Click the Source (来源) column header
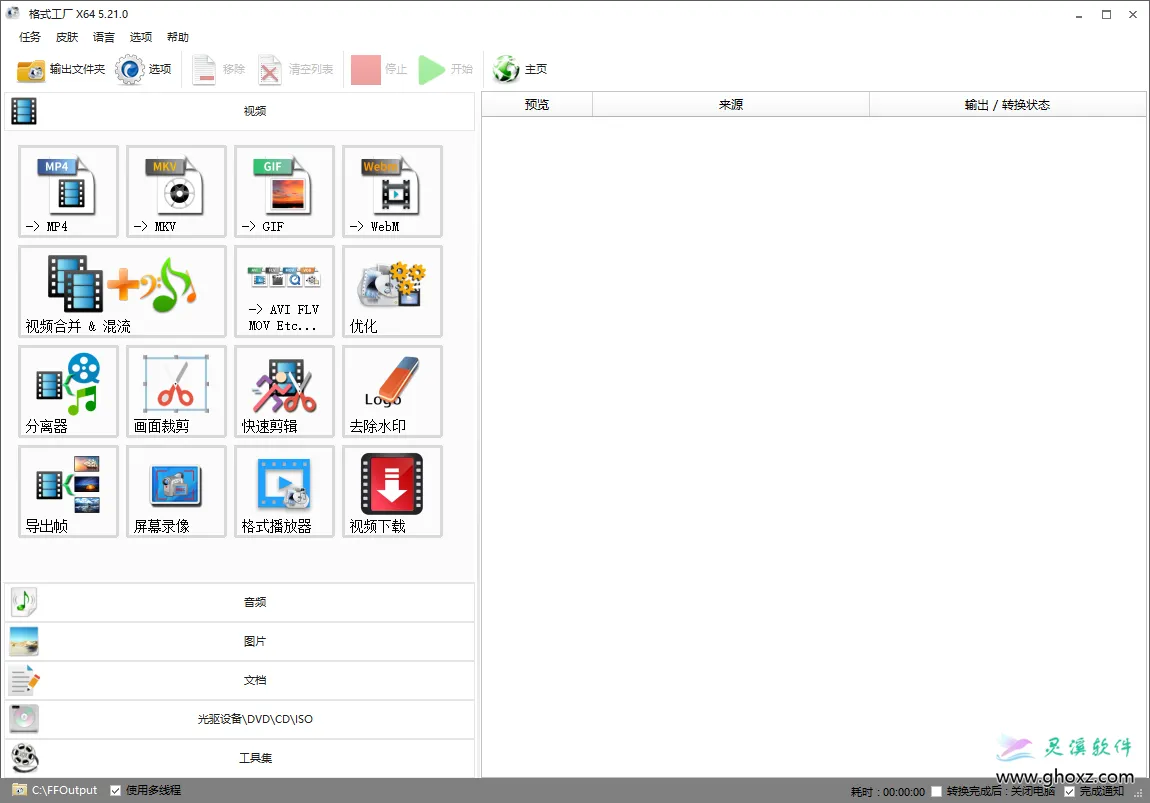The image size is (1150, 803). tap(730, 105)
